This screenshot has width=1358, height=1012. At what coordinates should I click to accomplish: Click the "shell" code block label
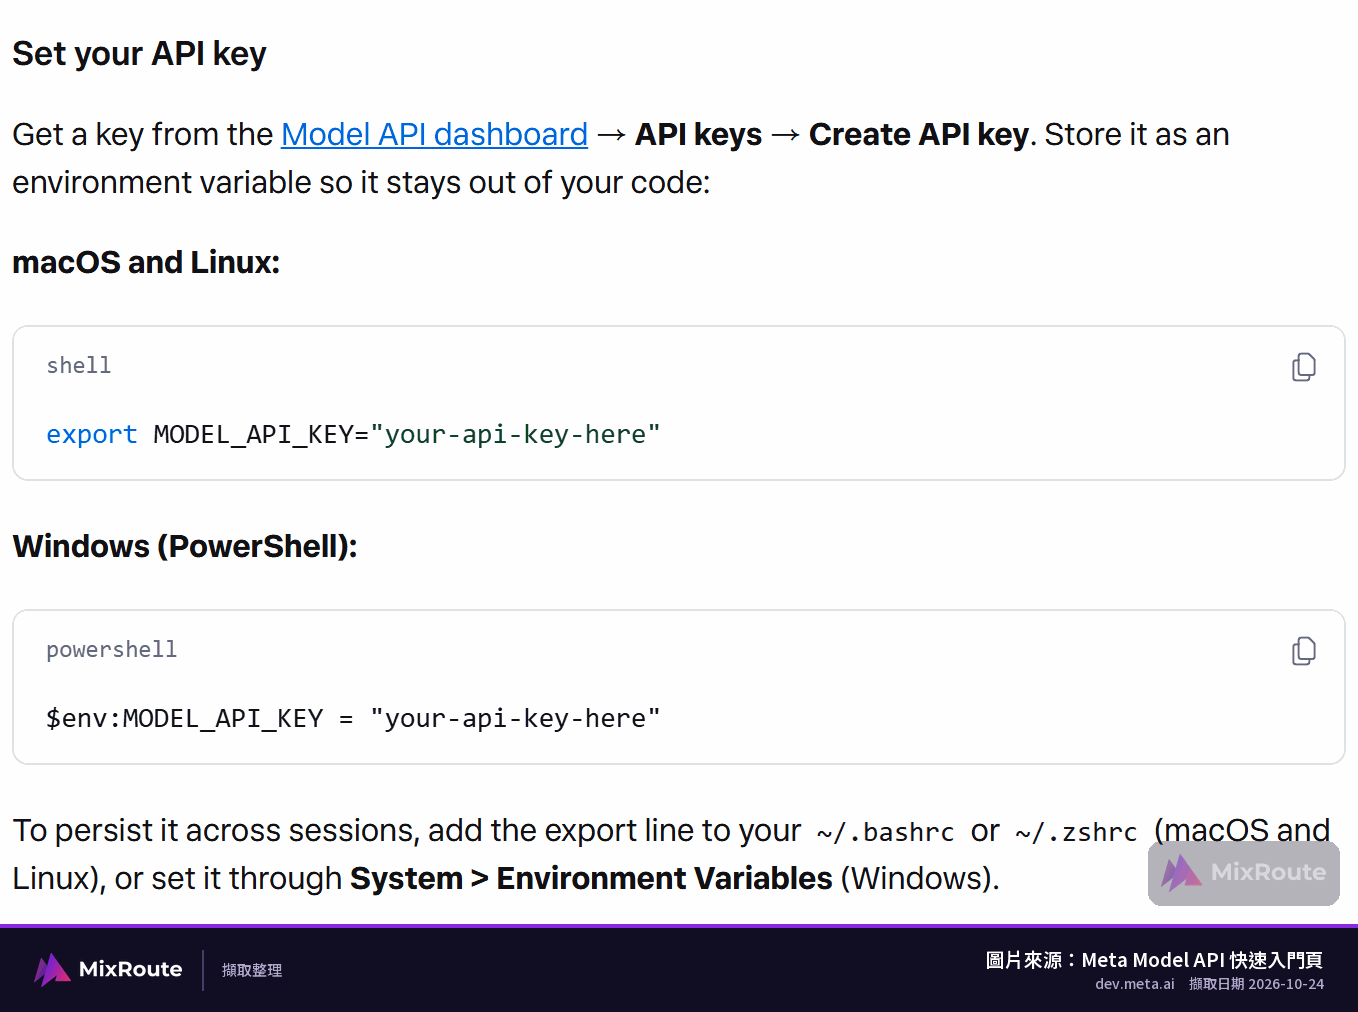(x=79, y=366)
